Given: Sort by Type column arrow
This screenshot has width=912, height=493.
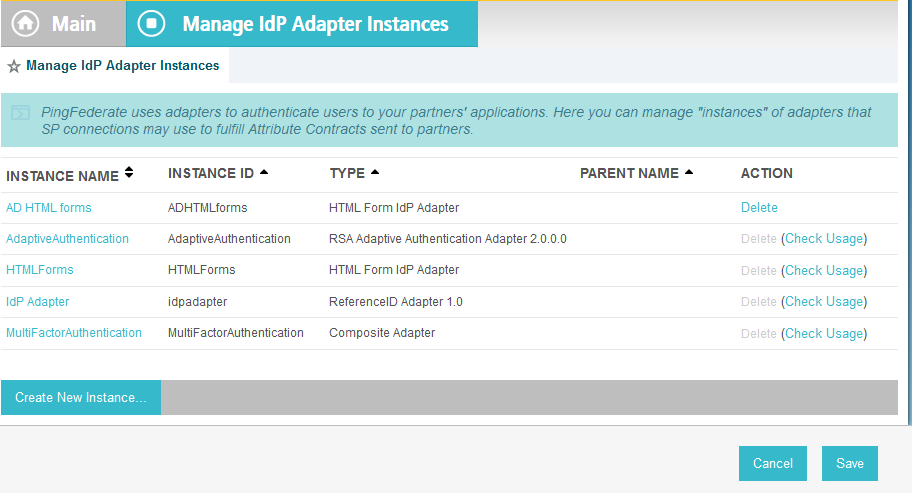Looking at the screenshot, I should click(375, 172).
